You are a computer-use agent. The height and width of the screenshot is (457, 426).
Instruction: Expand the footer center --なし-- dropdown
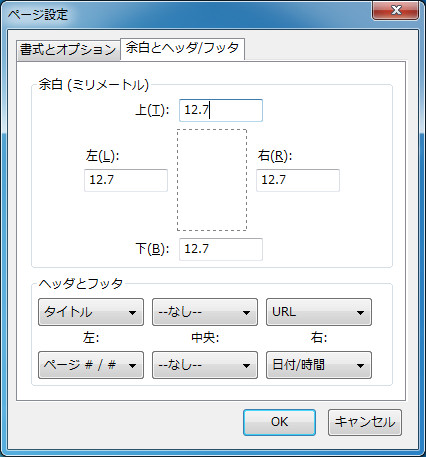(x=205, y=365)
